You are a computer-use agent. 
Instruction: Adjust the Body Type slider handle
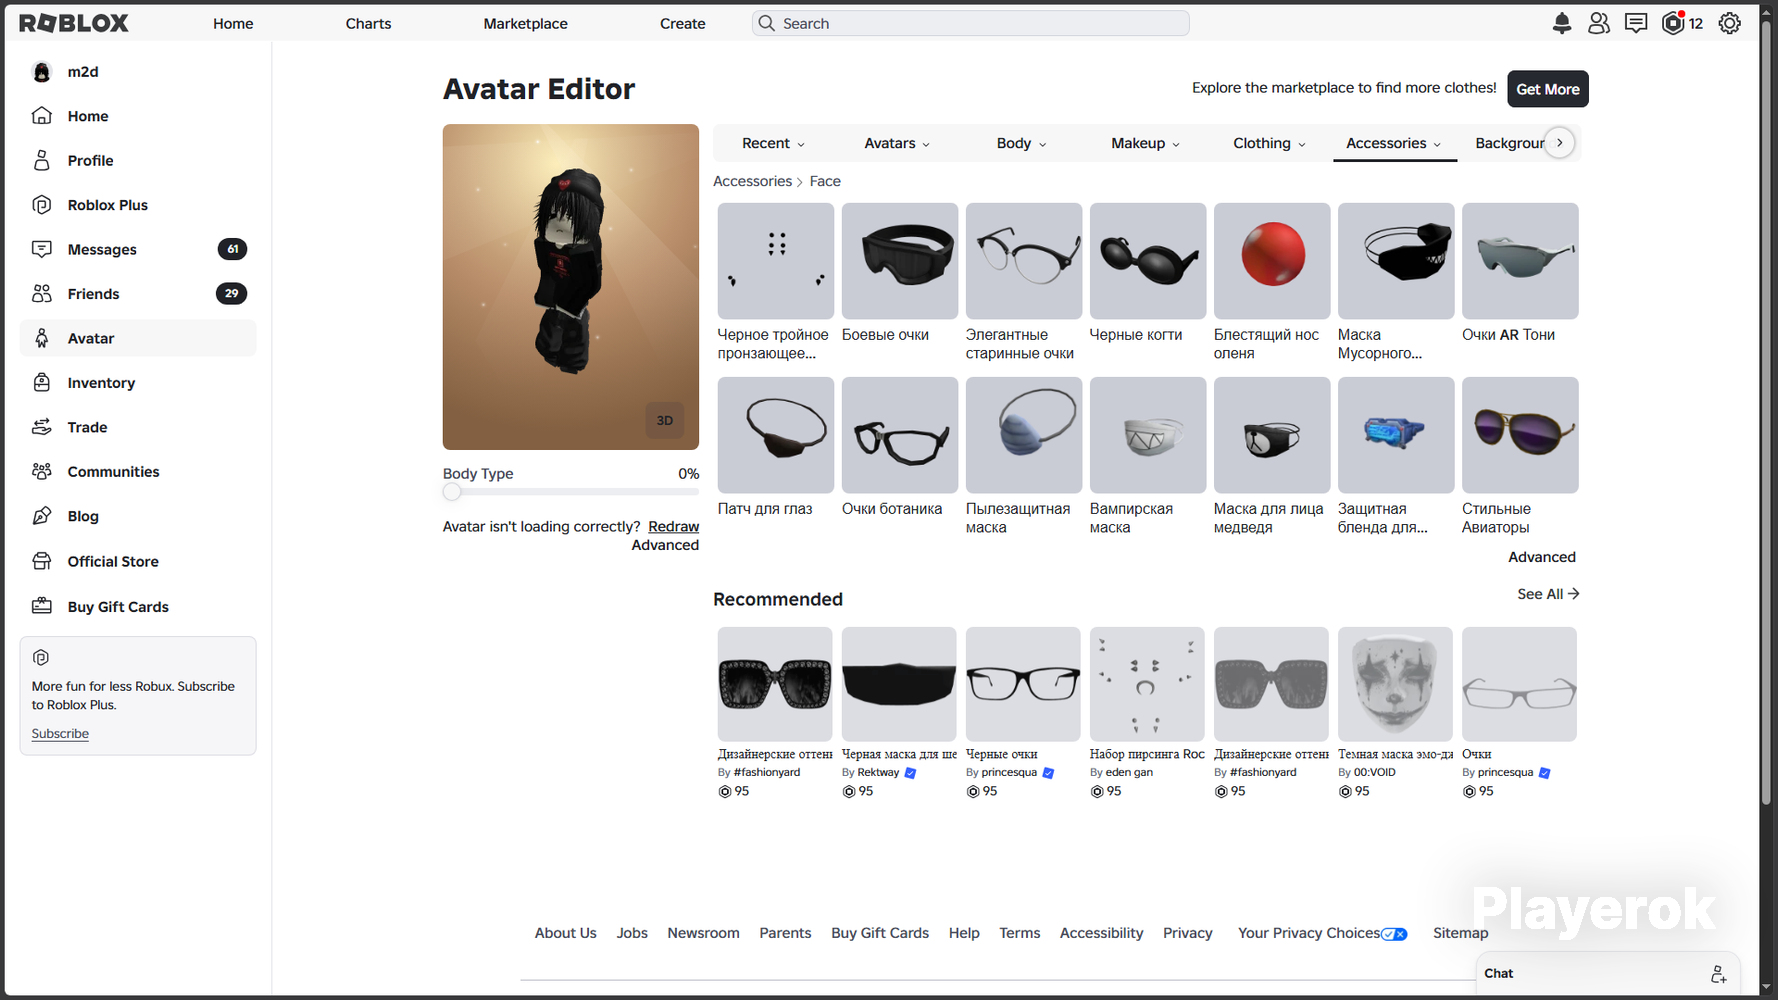point(452,492)
